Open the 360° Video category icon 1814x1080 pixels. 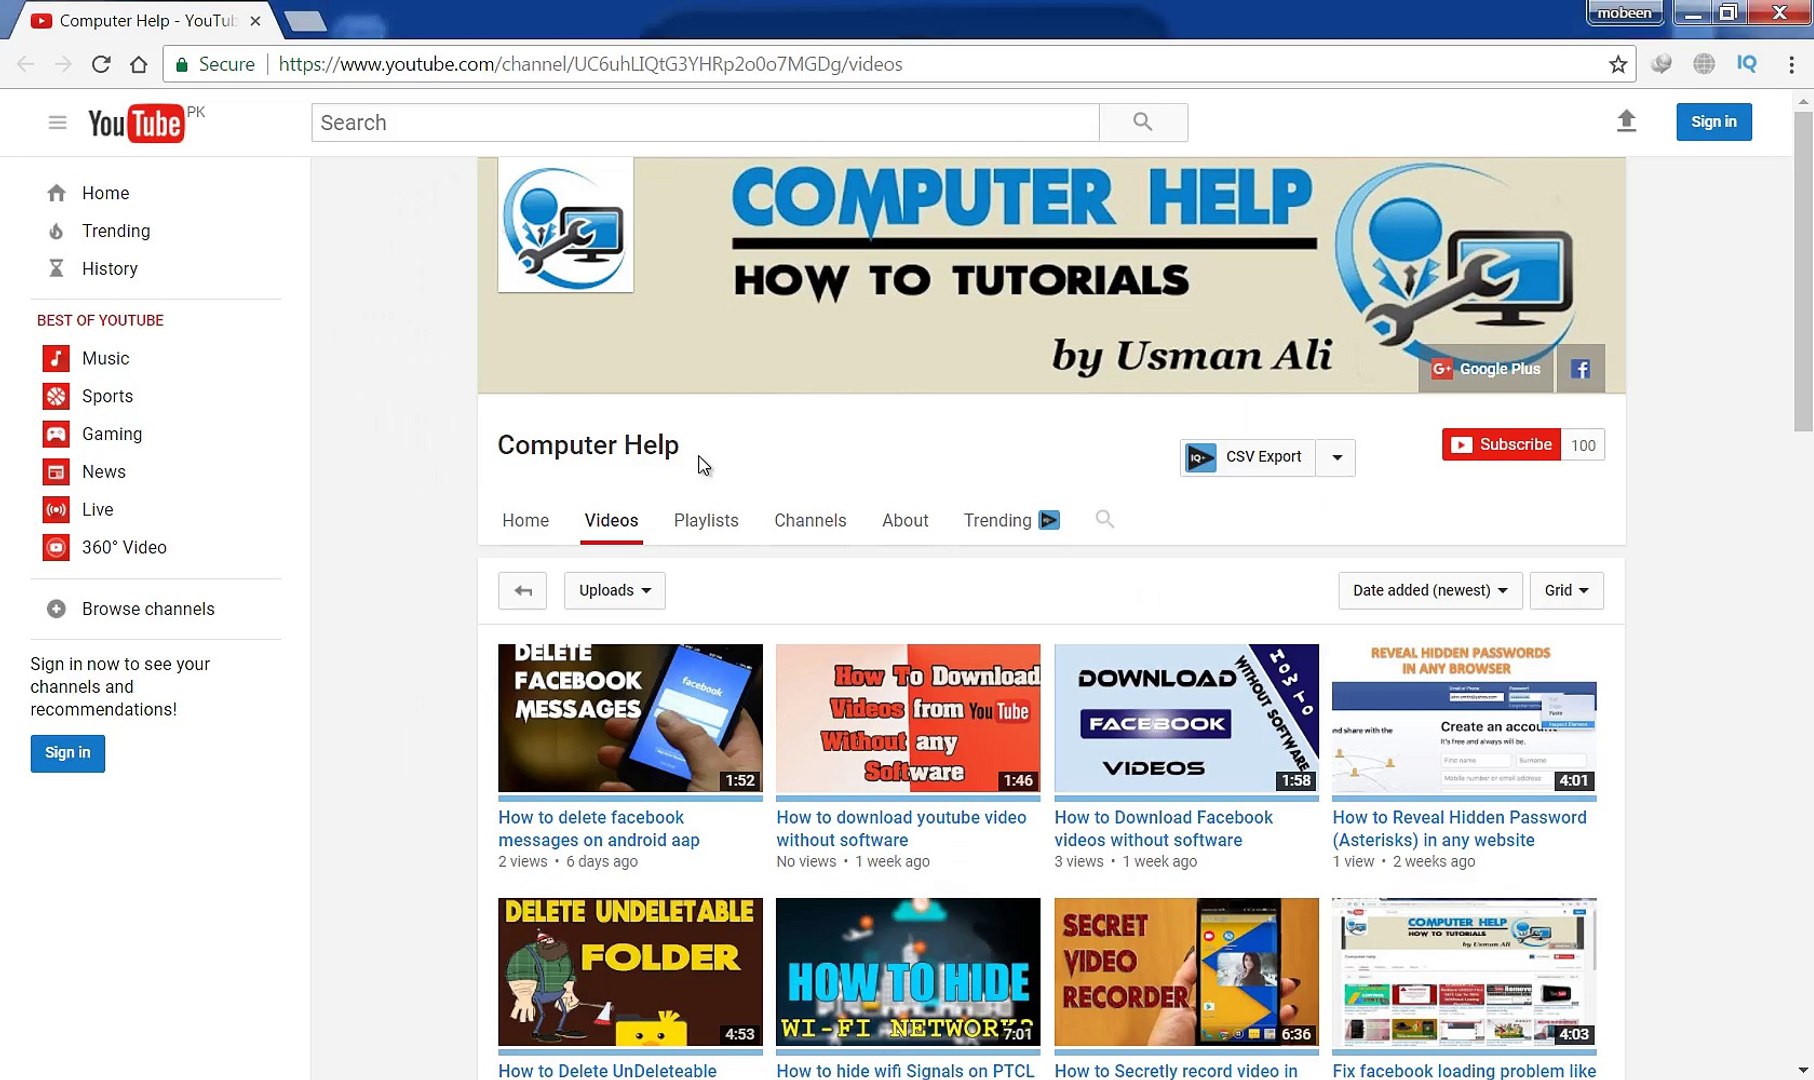point(56,548)
